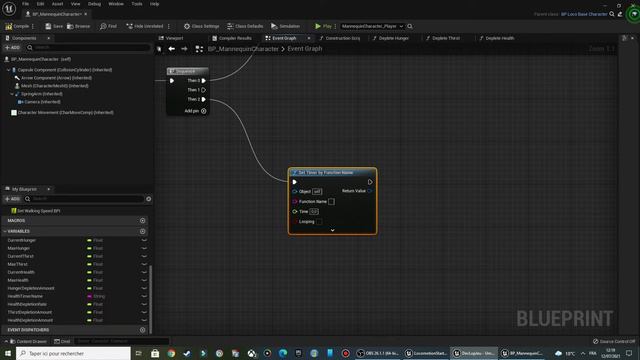
Task: Open Class Defaults
Action: [x=245, y=26]
